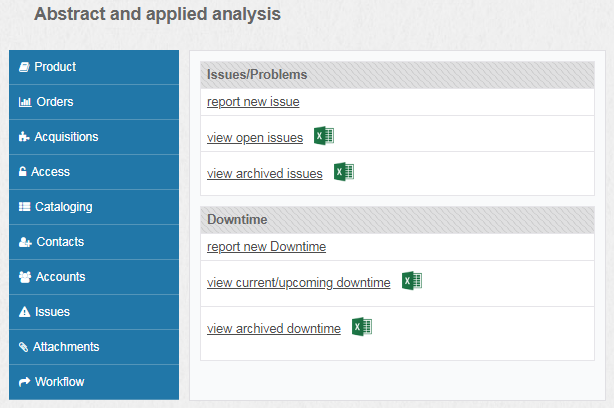614x408 pixels.
Task: Follow the view archived issues link
Action: click(x=265, y=173)
